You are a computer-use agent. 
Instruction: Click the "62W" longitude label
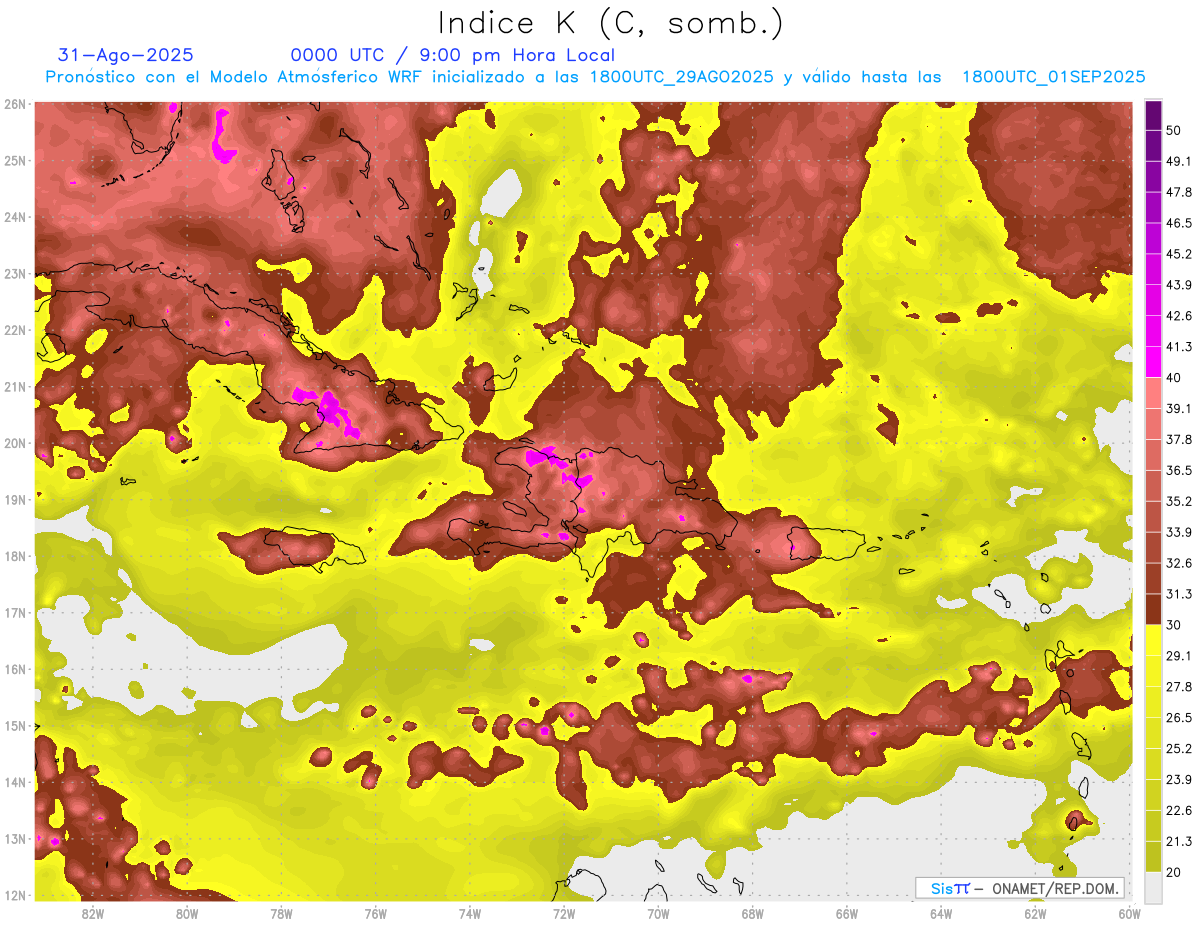point(1035,914)
